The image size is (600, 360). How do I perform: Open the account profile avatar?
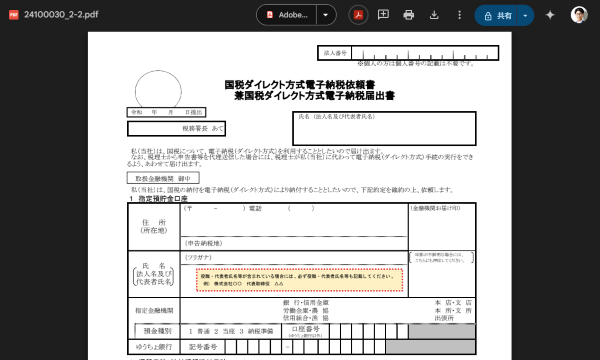pyautogui.click(x=579, y=15)
